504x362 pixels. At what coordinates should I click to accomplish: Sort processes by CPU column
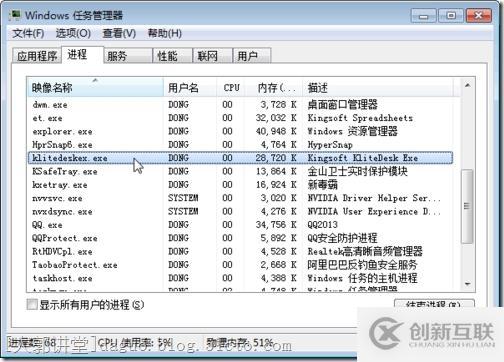point(231,88)
